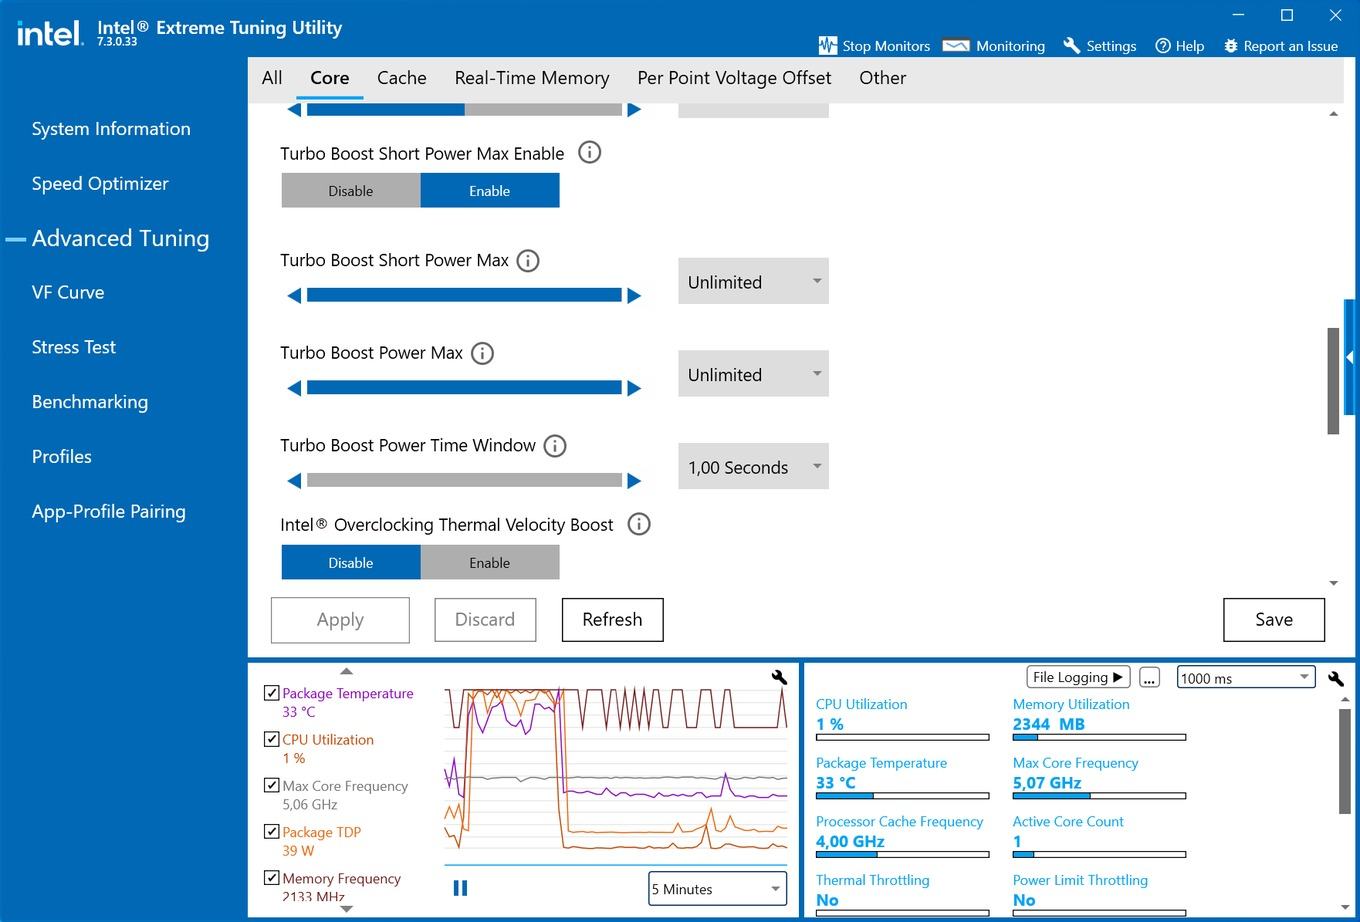Open System Information page

click(111, 129)
